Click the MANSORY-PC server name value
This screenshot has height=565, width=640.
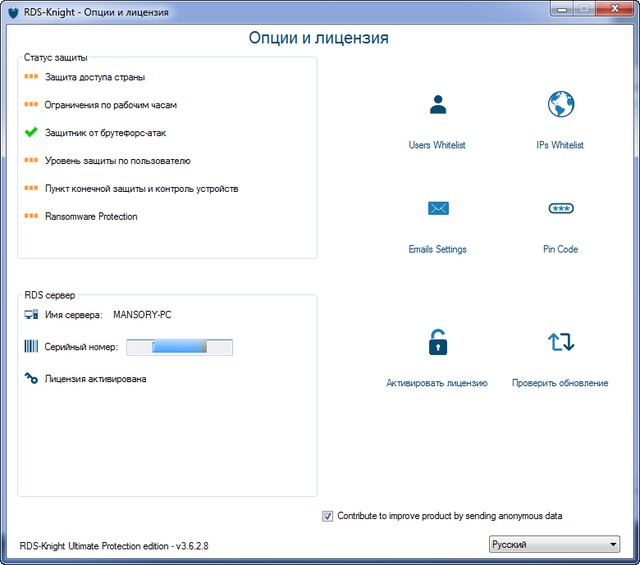click(142, 315)
